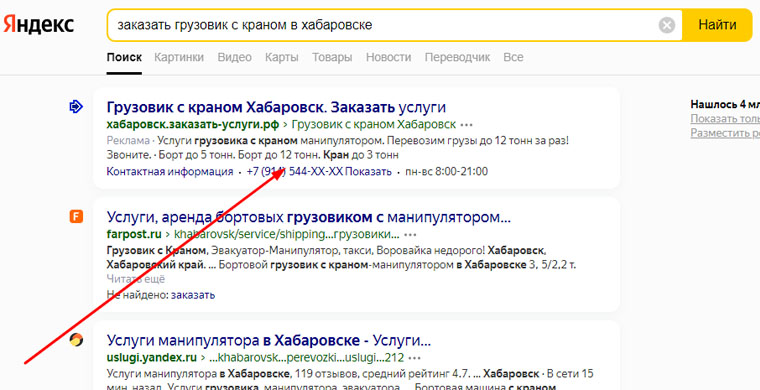The image size is (760, 390).
Task: Click the orange farpost favicon
Action: (76, 217)
